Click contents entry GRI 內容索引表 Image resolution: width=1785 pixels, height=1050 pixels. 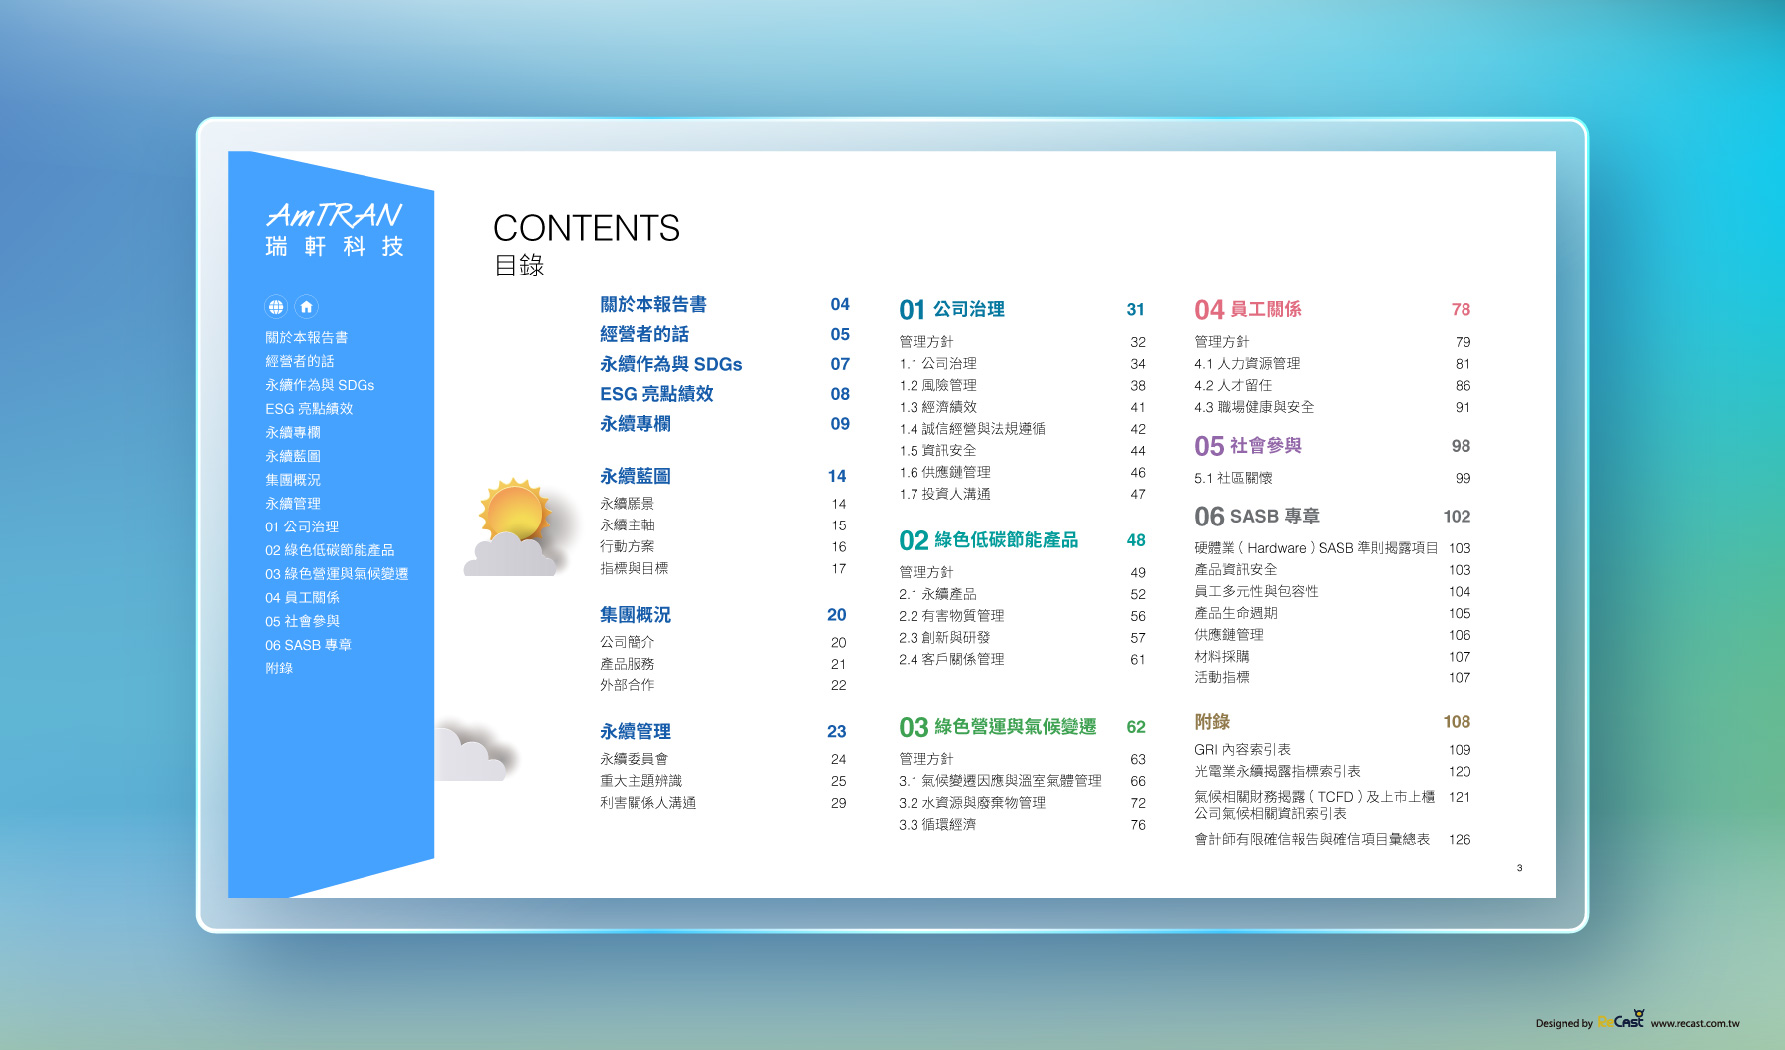tap(1242, 750)
